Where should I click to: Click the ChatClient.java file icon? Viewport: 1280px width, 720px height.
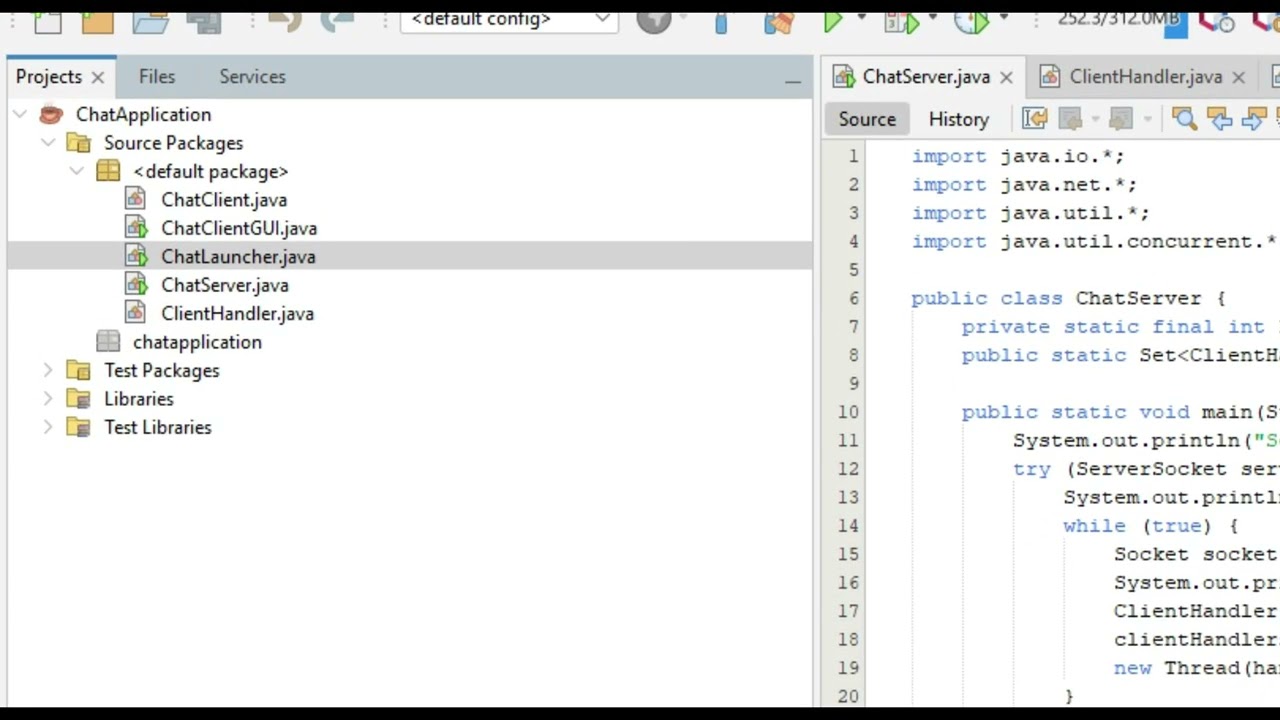(135, 200)
